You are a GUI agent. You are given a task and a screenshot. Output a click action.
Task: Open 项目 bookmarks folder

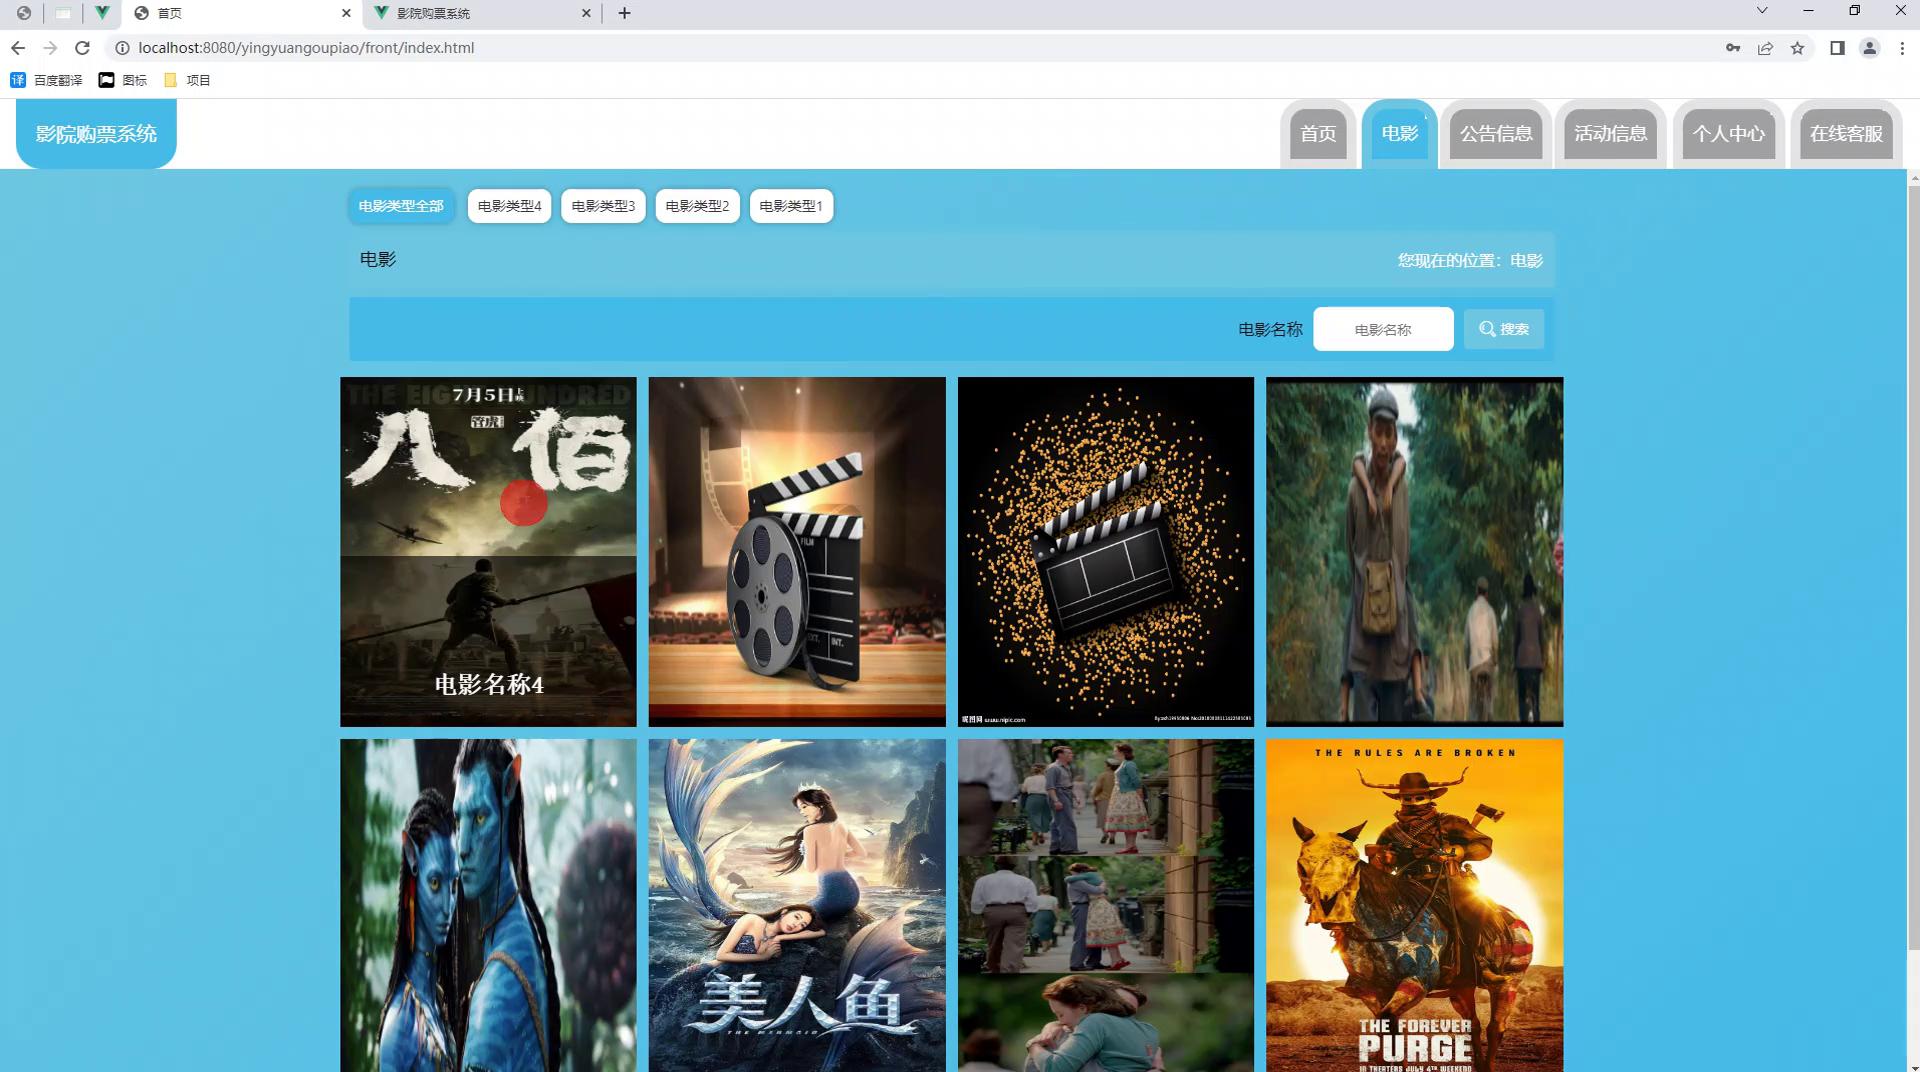click(187, 80)
